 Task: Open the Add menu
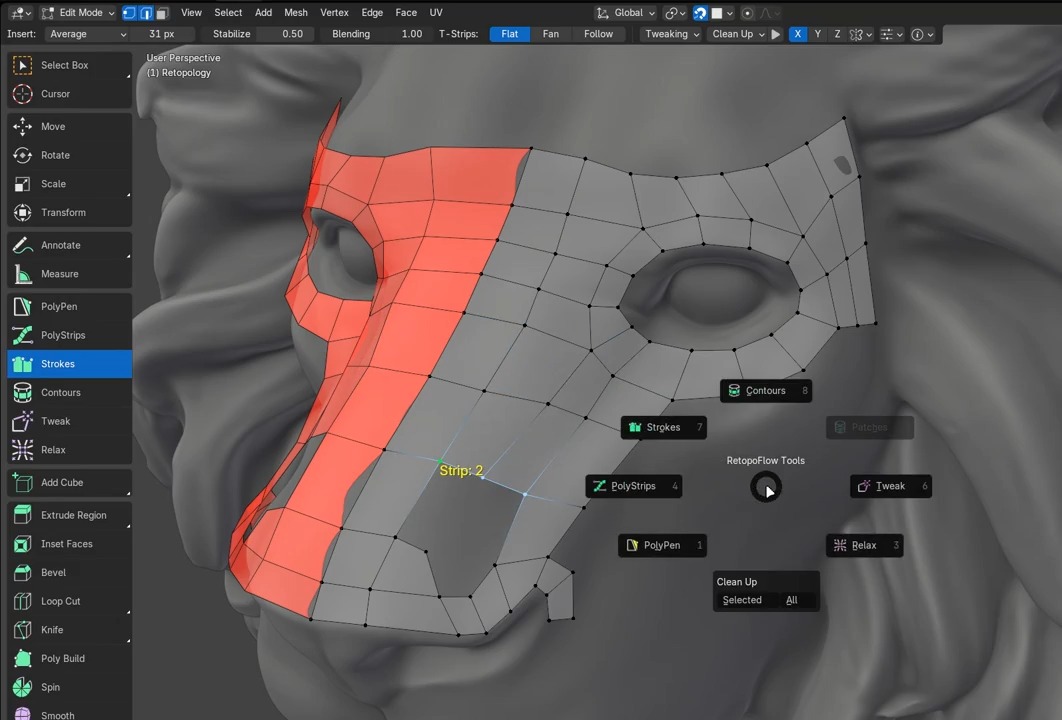[x=263, y=13]
